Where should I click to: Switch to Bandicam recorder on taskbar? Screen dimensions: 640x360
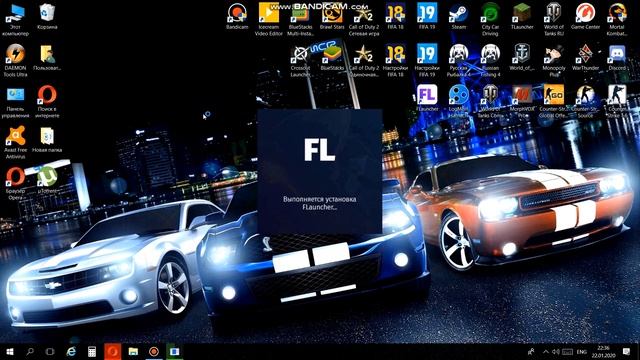(154, 351)
